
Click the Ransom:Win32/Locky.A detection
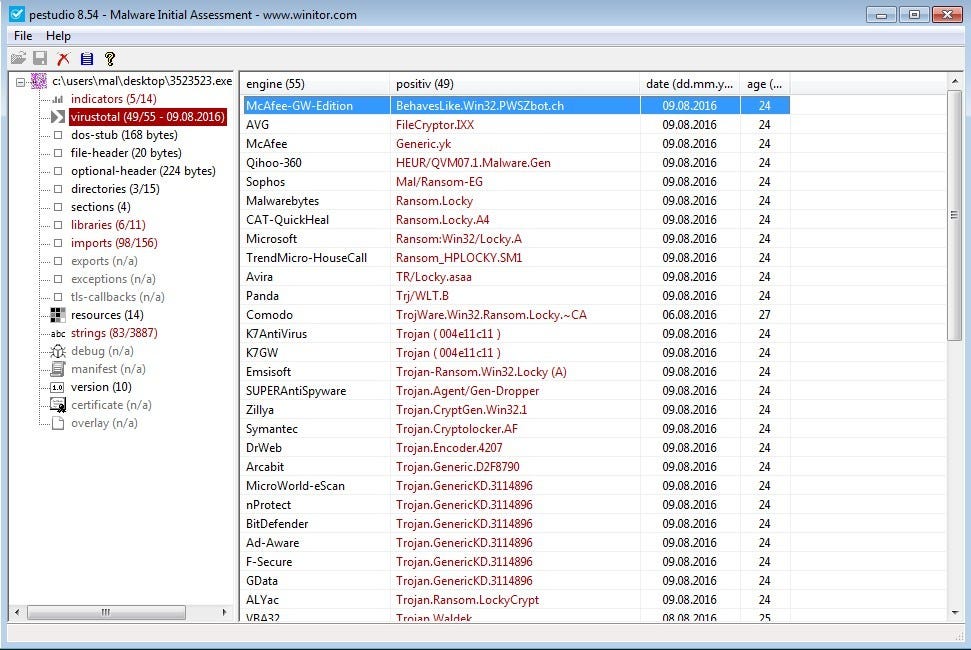tap(458, 239)
